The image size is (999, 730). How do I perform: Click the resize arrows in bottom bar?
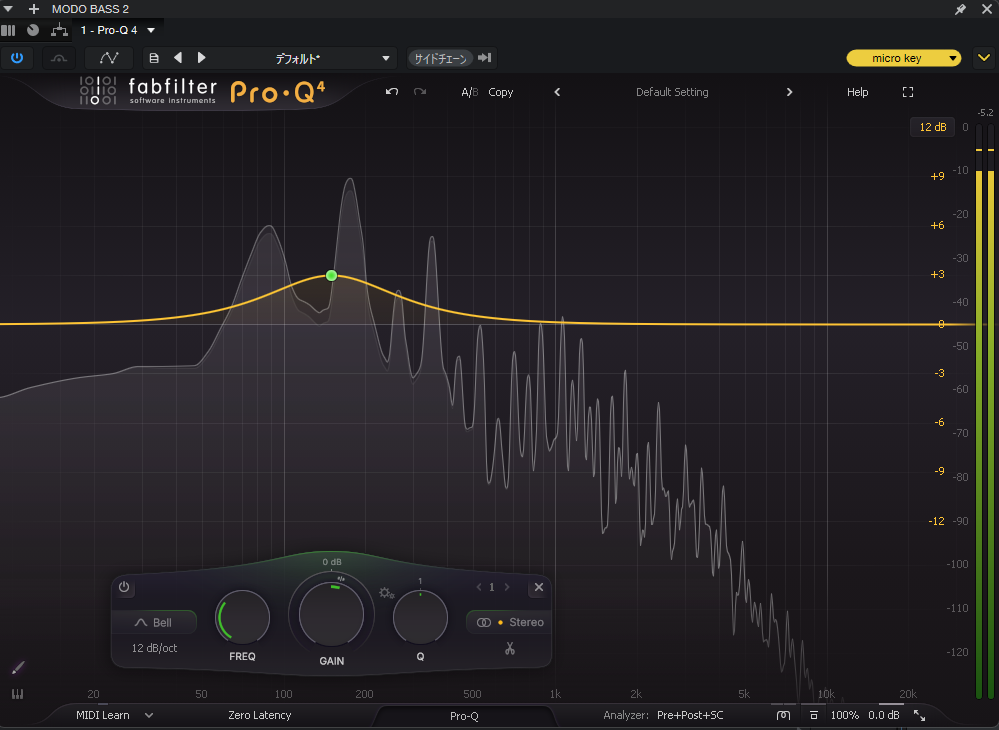[x=920, y=715]
